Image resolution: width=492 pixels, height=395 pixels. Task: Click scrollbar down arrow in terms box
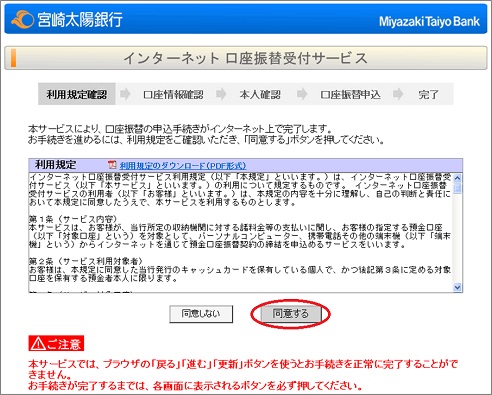(457, 287)
